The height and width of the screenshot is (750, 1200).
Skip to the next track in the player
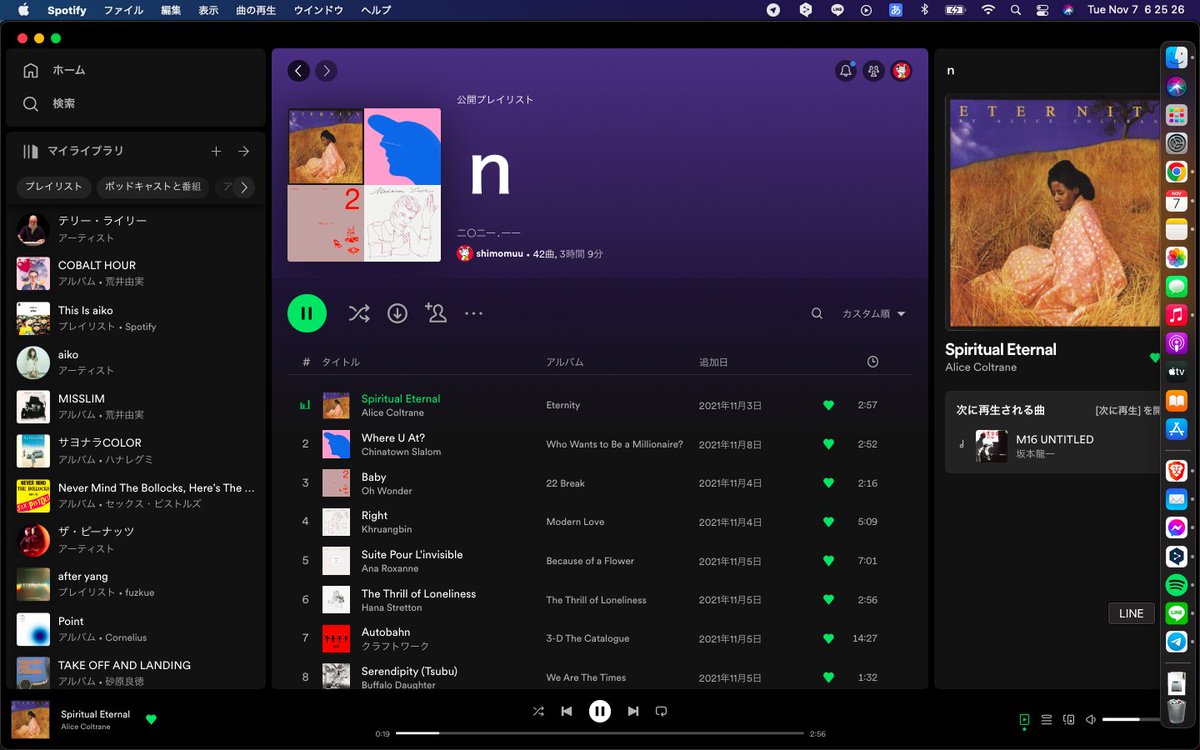(632, 711)
